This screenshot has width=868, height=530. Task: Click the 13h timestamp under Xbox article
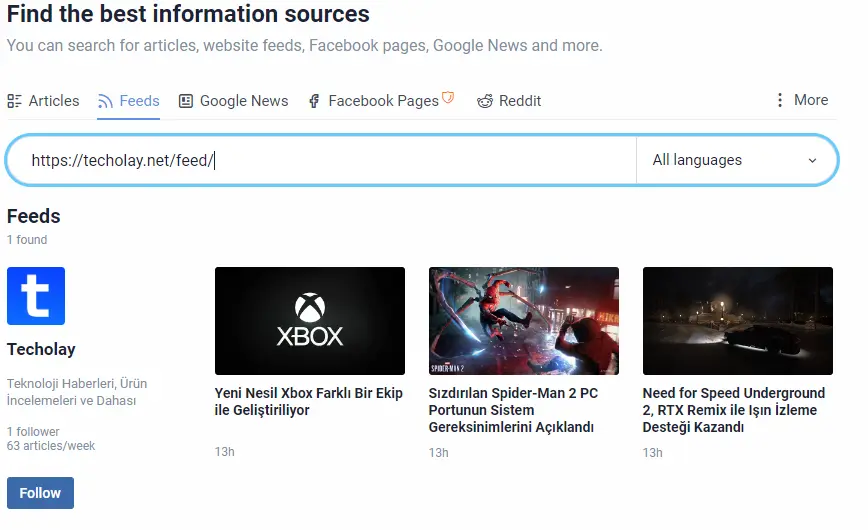click(225, 452)
